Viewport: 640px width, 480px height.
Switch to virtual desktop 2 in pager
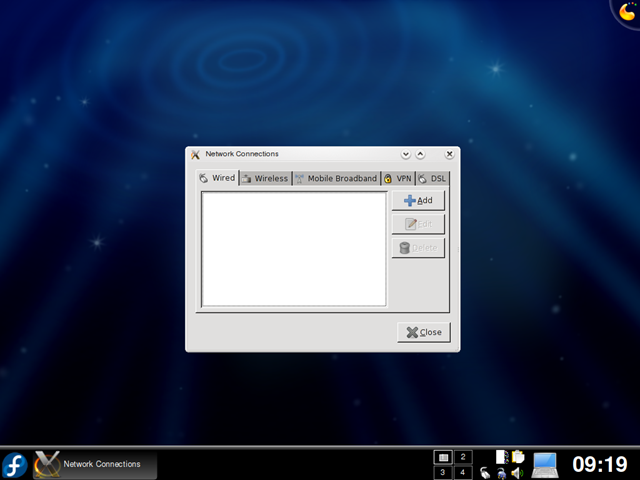[x=463, y=457]
